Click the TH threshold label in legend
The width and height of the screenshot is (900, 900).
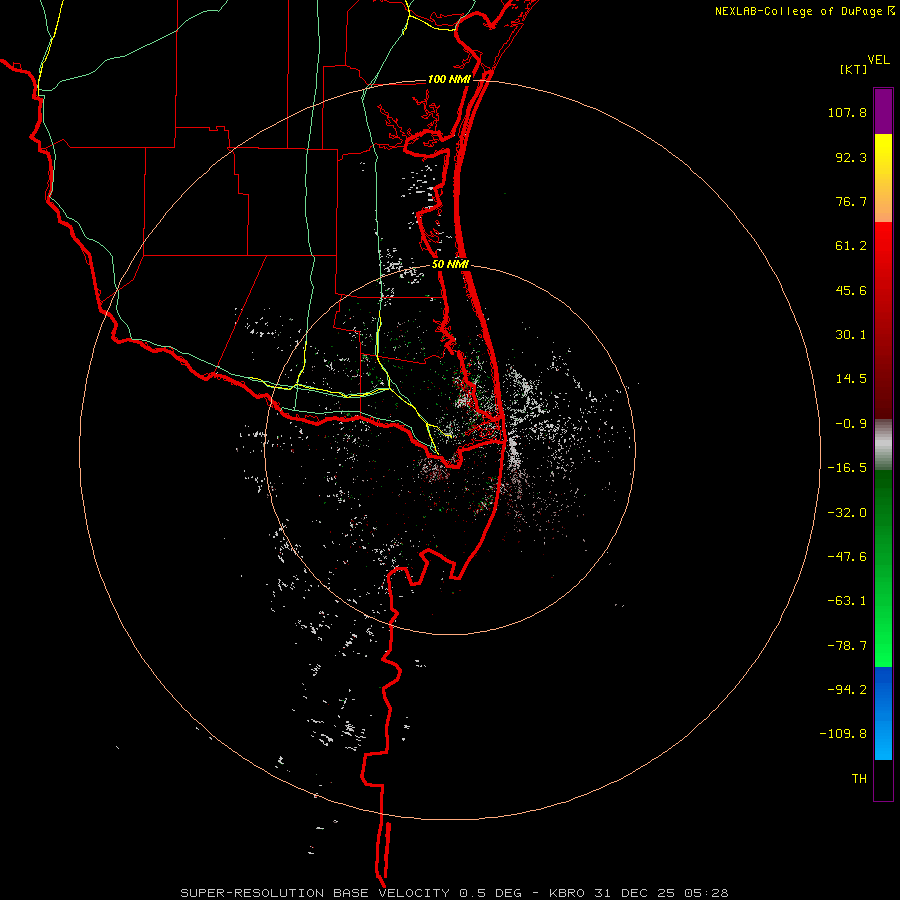coord(859,779)
